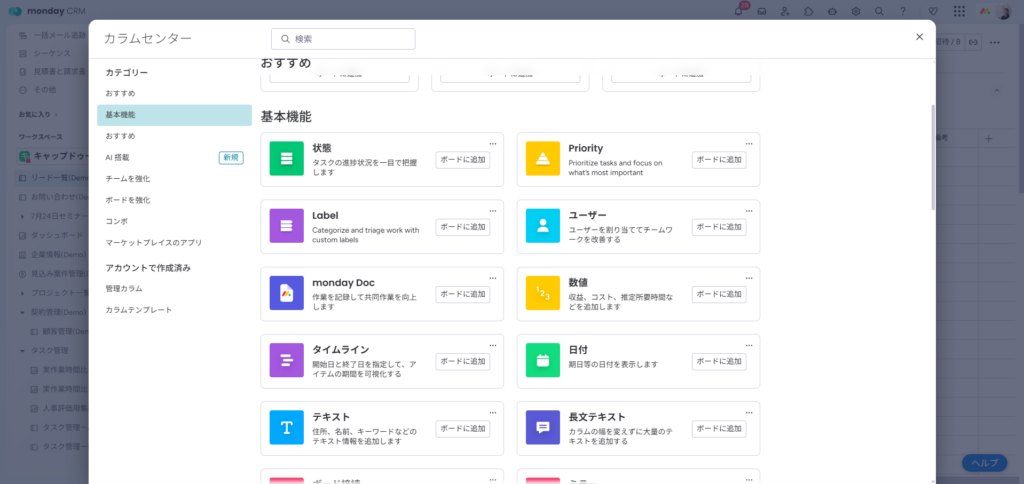
Task: Click the テキスト column icon
Action: pos(286,427)
